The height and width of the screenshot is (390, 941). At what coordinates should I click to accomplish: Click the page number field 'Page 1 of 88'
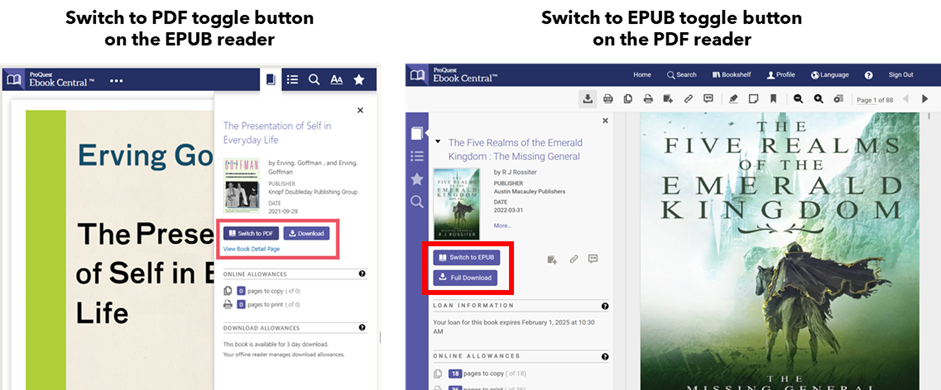pyautogui.click(x=874, y=100)
